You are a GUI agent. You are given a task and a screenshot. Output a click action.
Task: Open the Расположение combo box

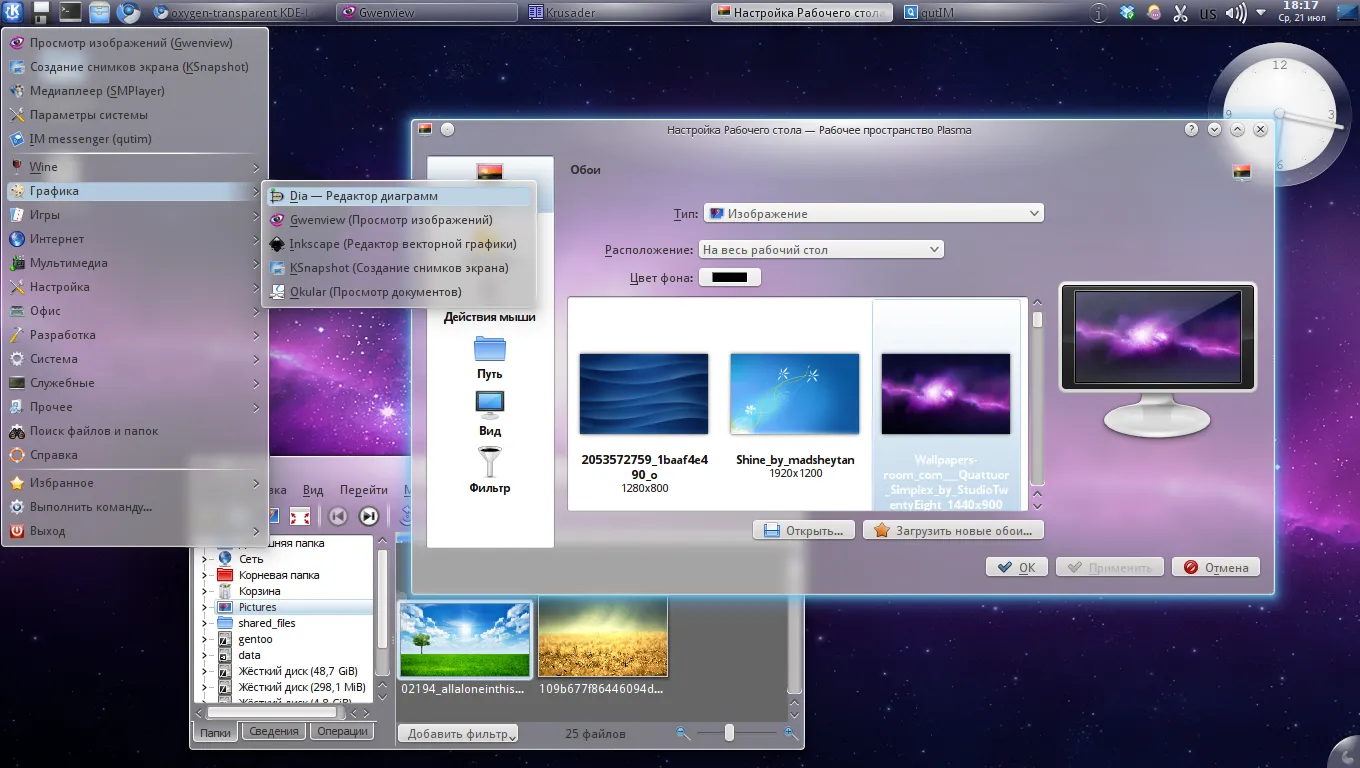(x=820, y=249)
